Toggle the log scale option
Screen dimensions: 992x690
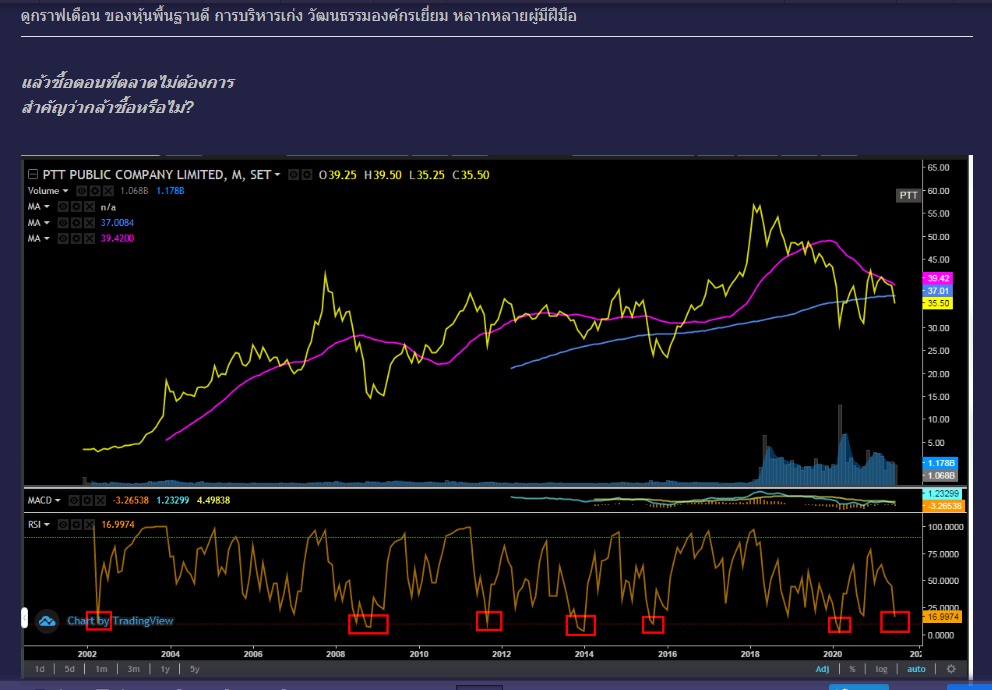(x=881, y=668)
